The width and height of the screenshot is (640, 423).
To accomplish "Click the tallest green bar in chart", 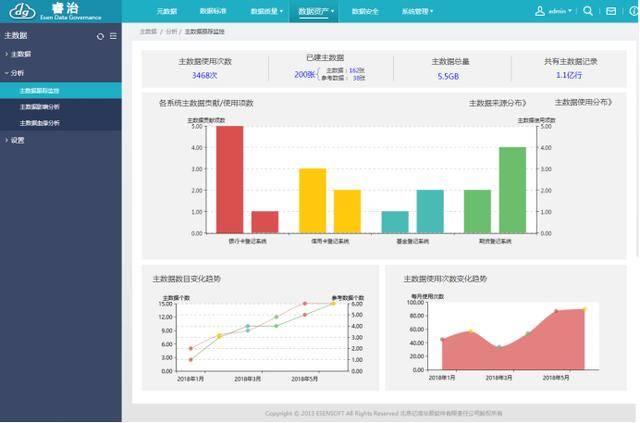I will click(512, 190).
